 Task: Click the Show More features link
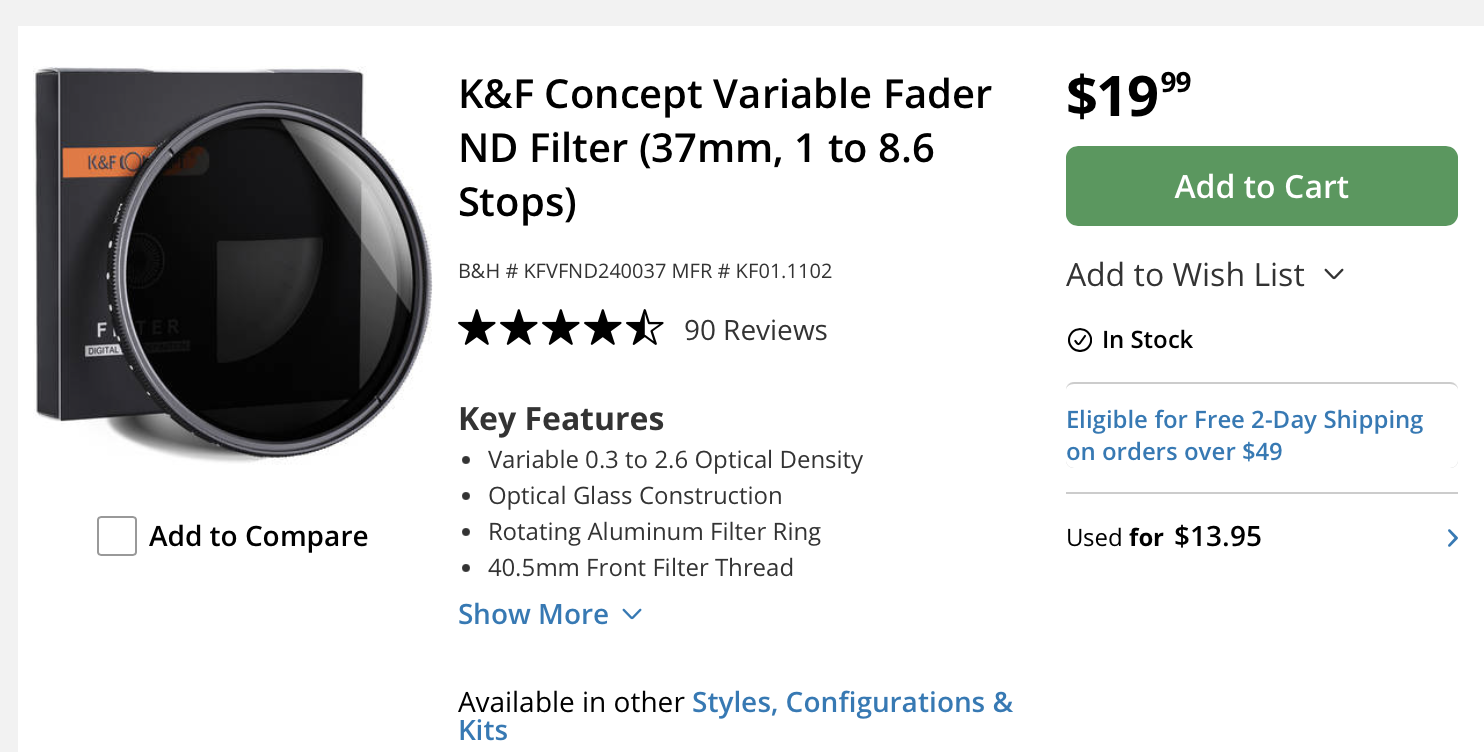point(533,614)
